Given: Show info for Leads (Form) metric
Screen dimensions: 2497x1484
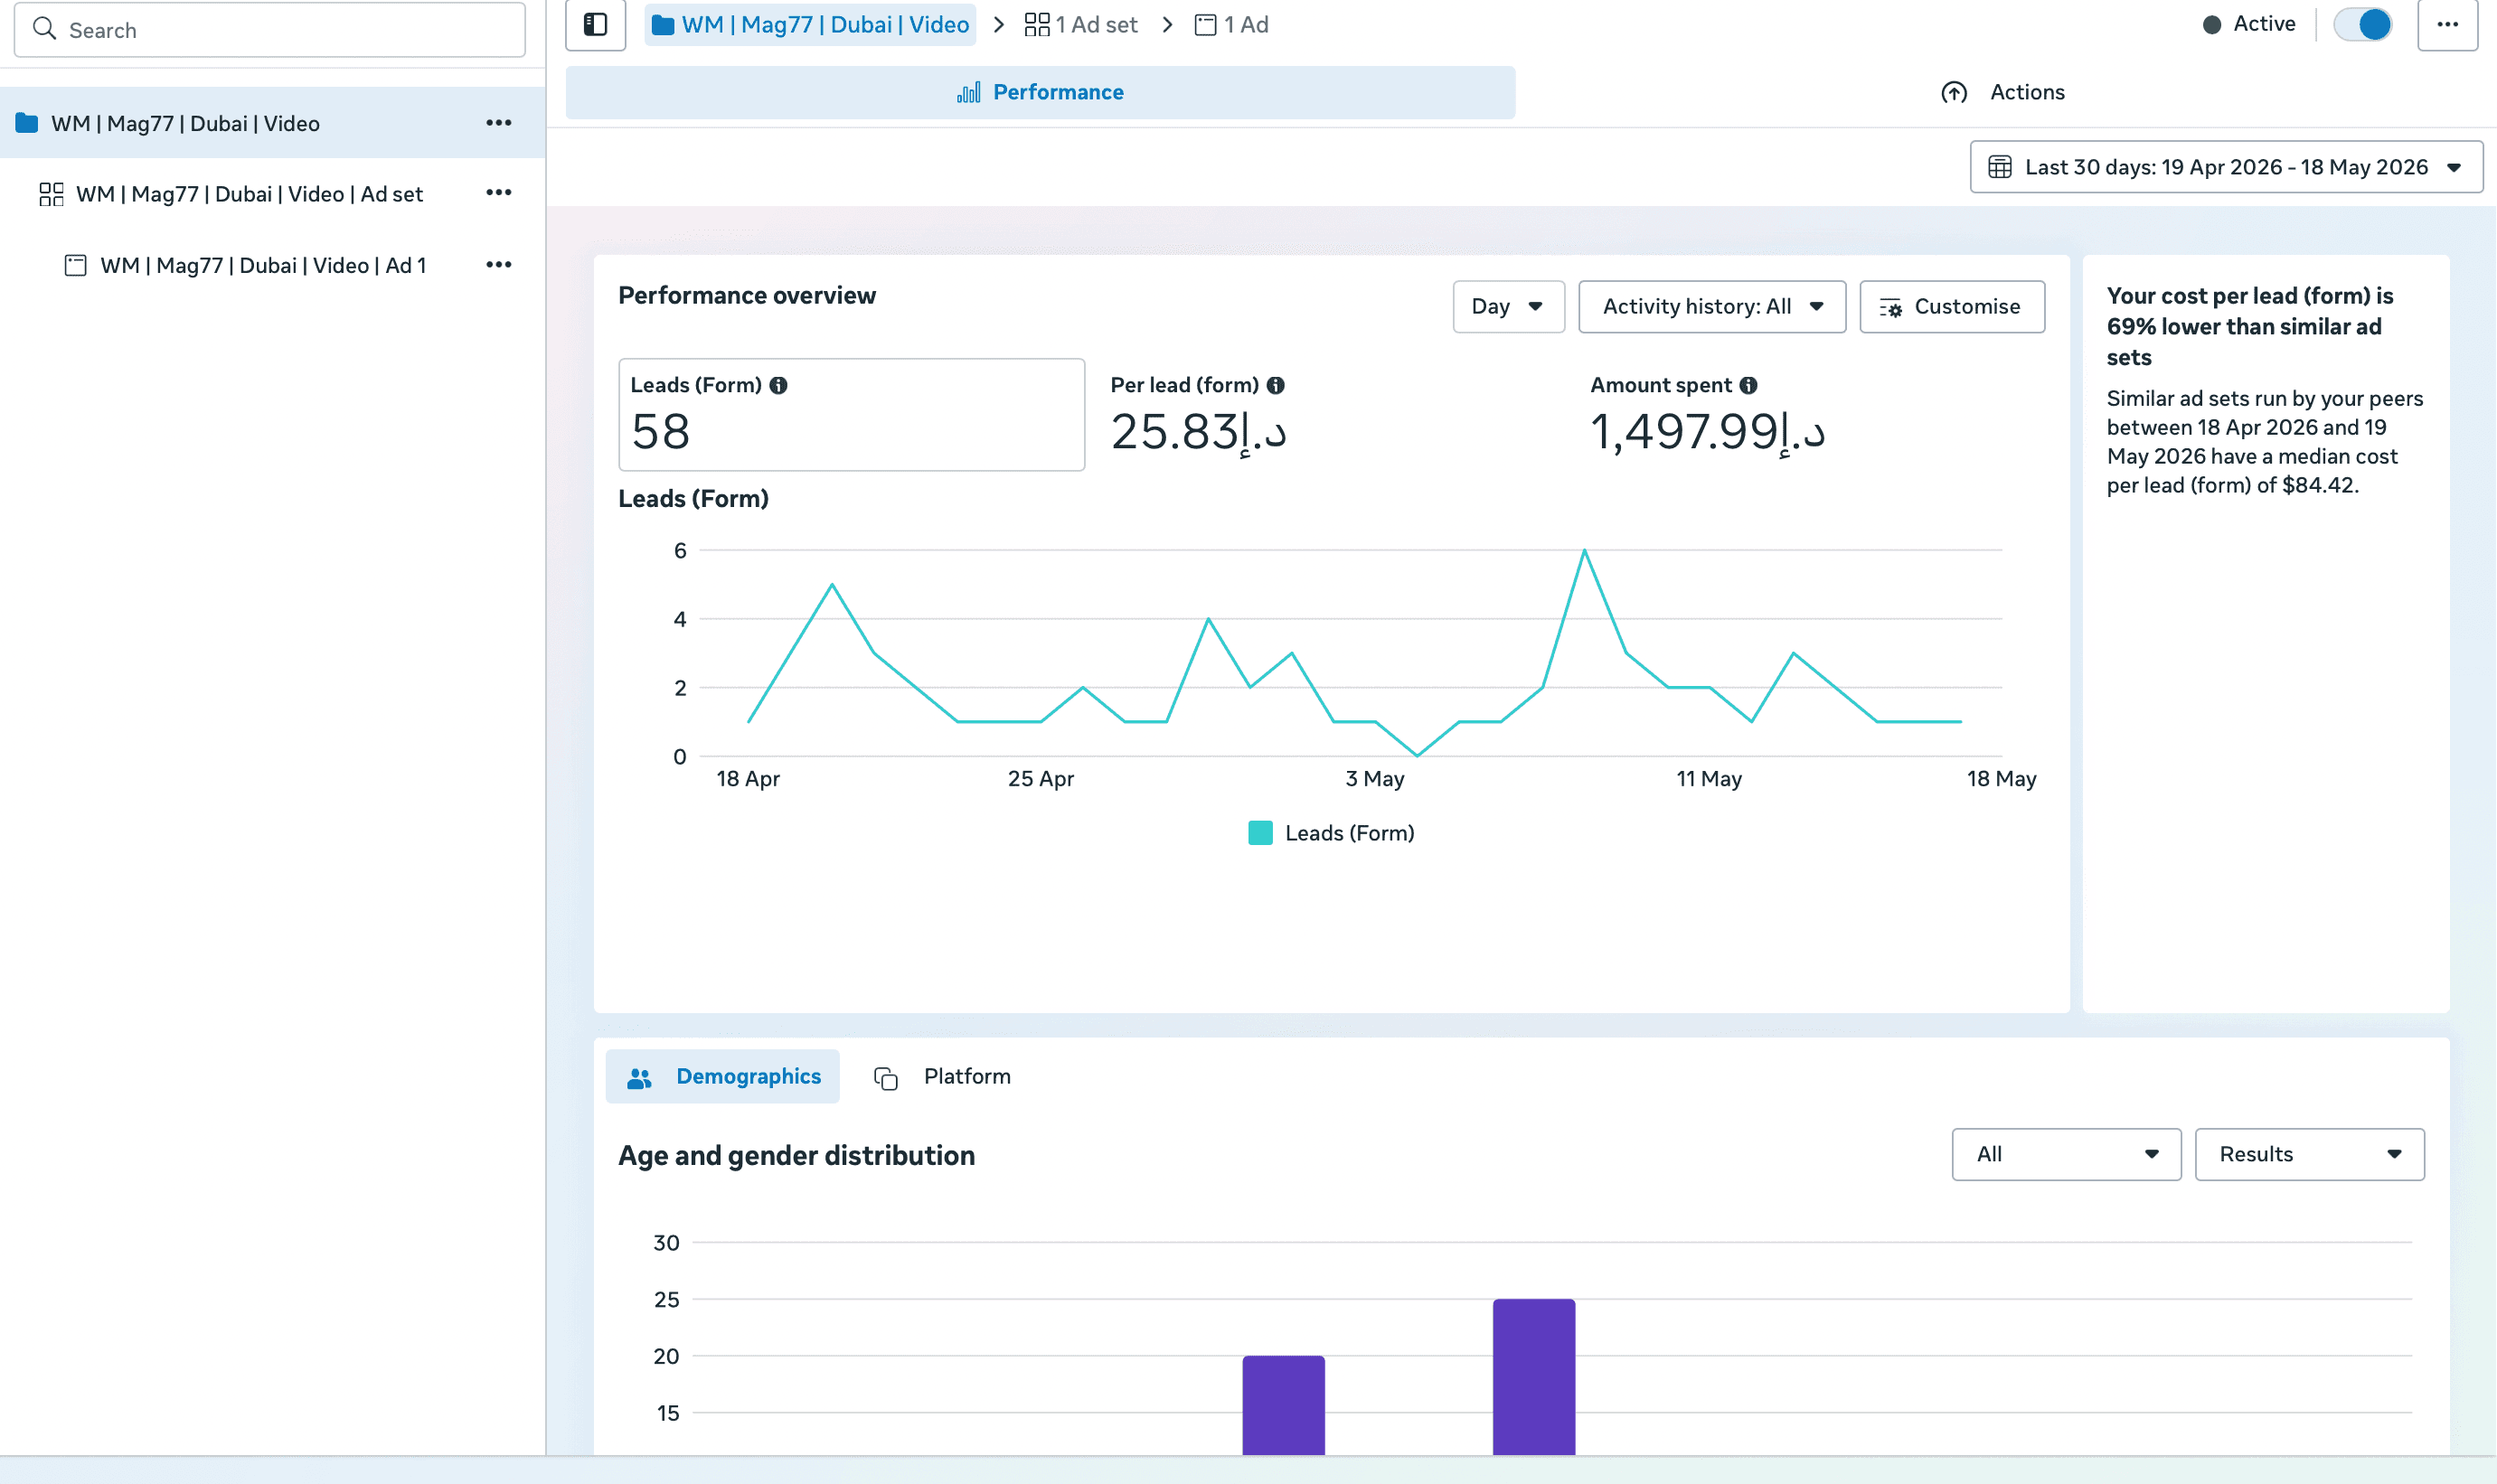Looking at the screenshot, I should coord(778,385).
